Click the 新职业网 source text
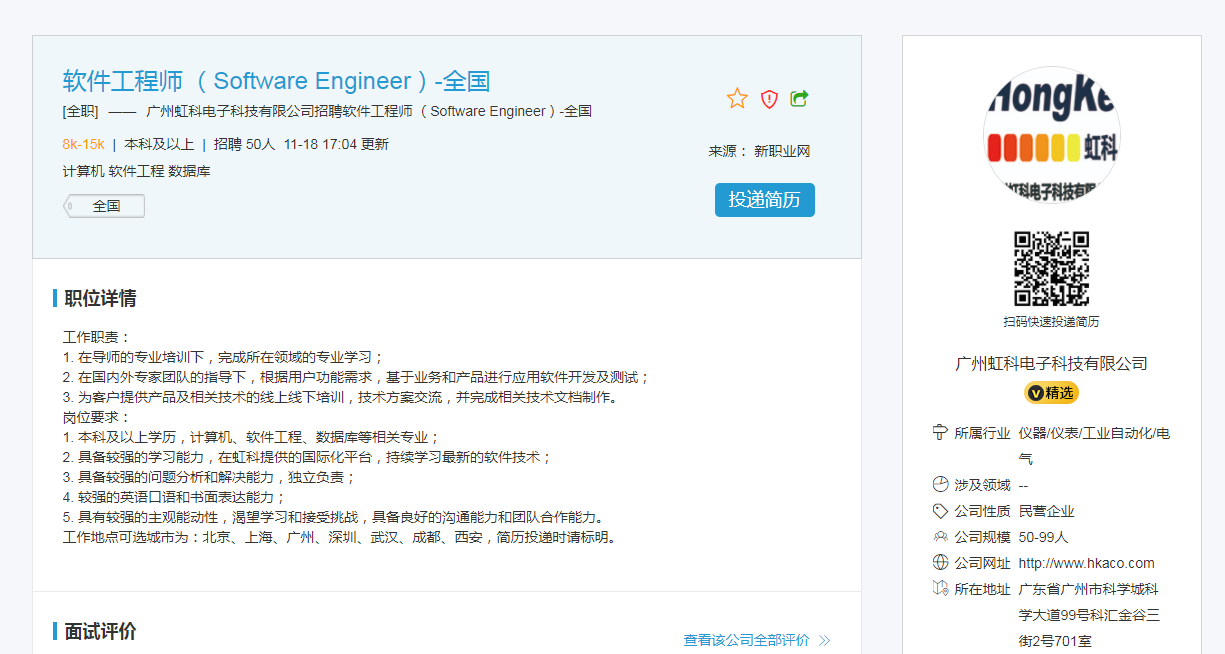Screen dimensions: 1225x654 pos(782,151)
